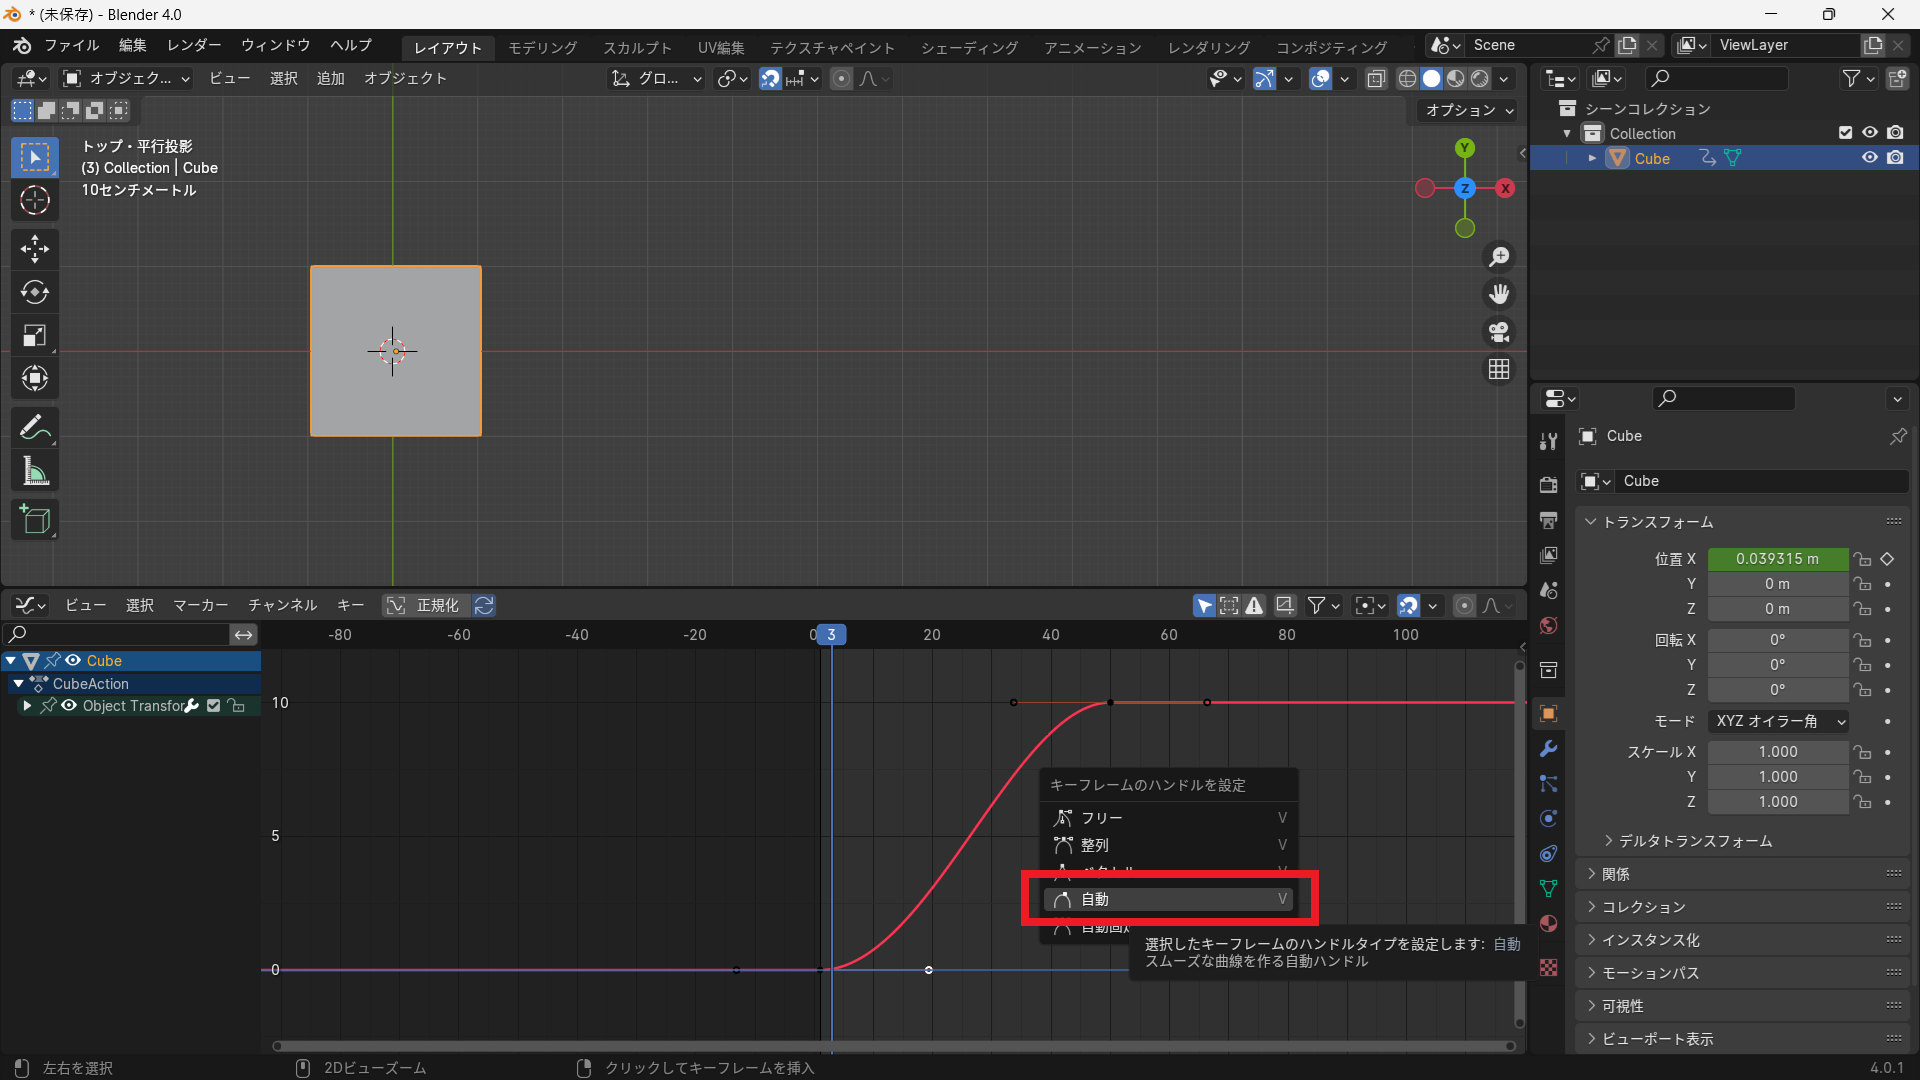Viewport: 1920px width, 1080px height.
Task: Toggle camera view button in viewport
Action: [1498, 332]
